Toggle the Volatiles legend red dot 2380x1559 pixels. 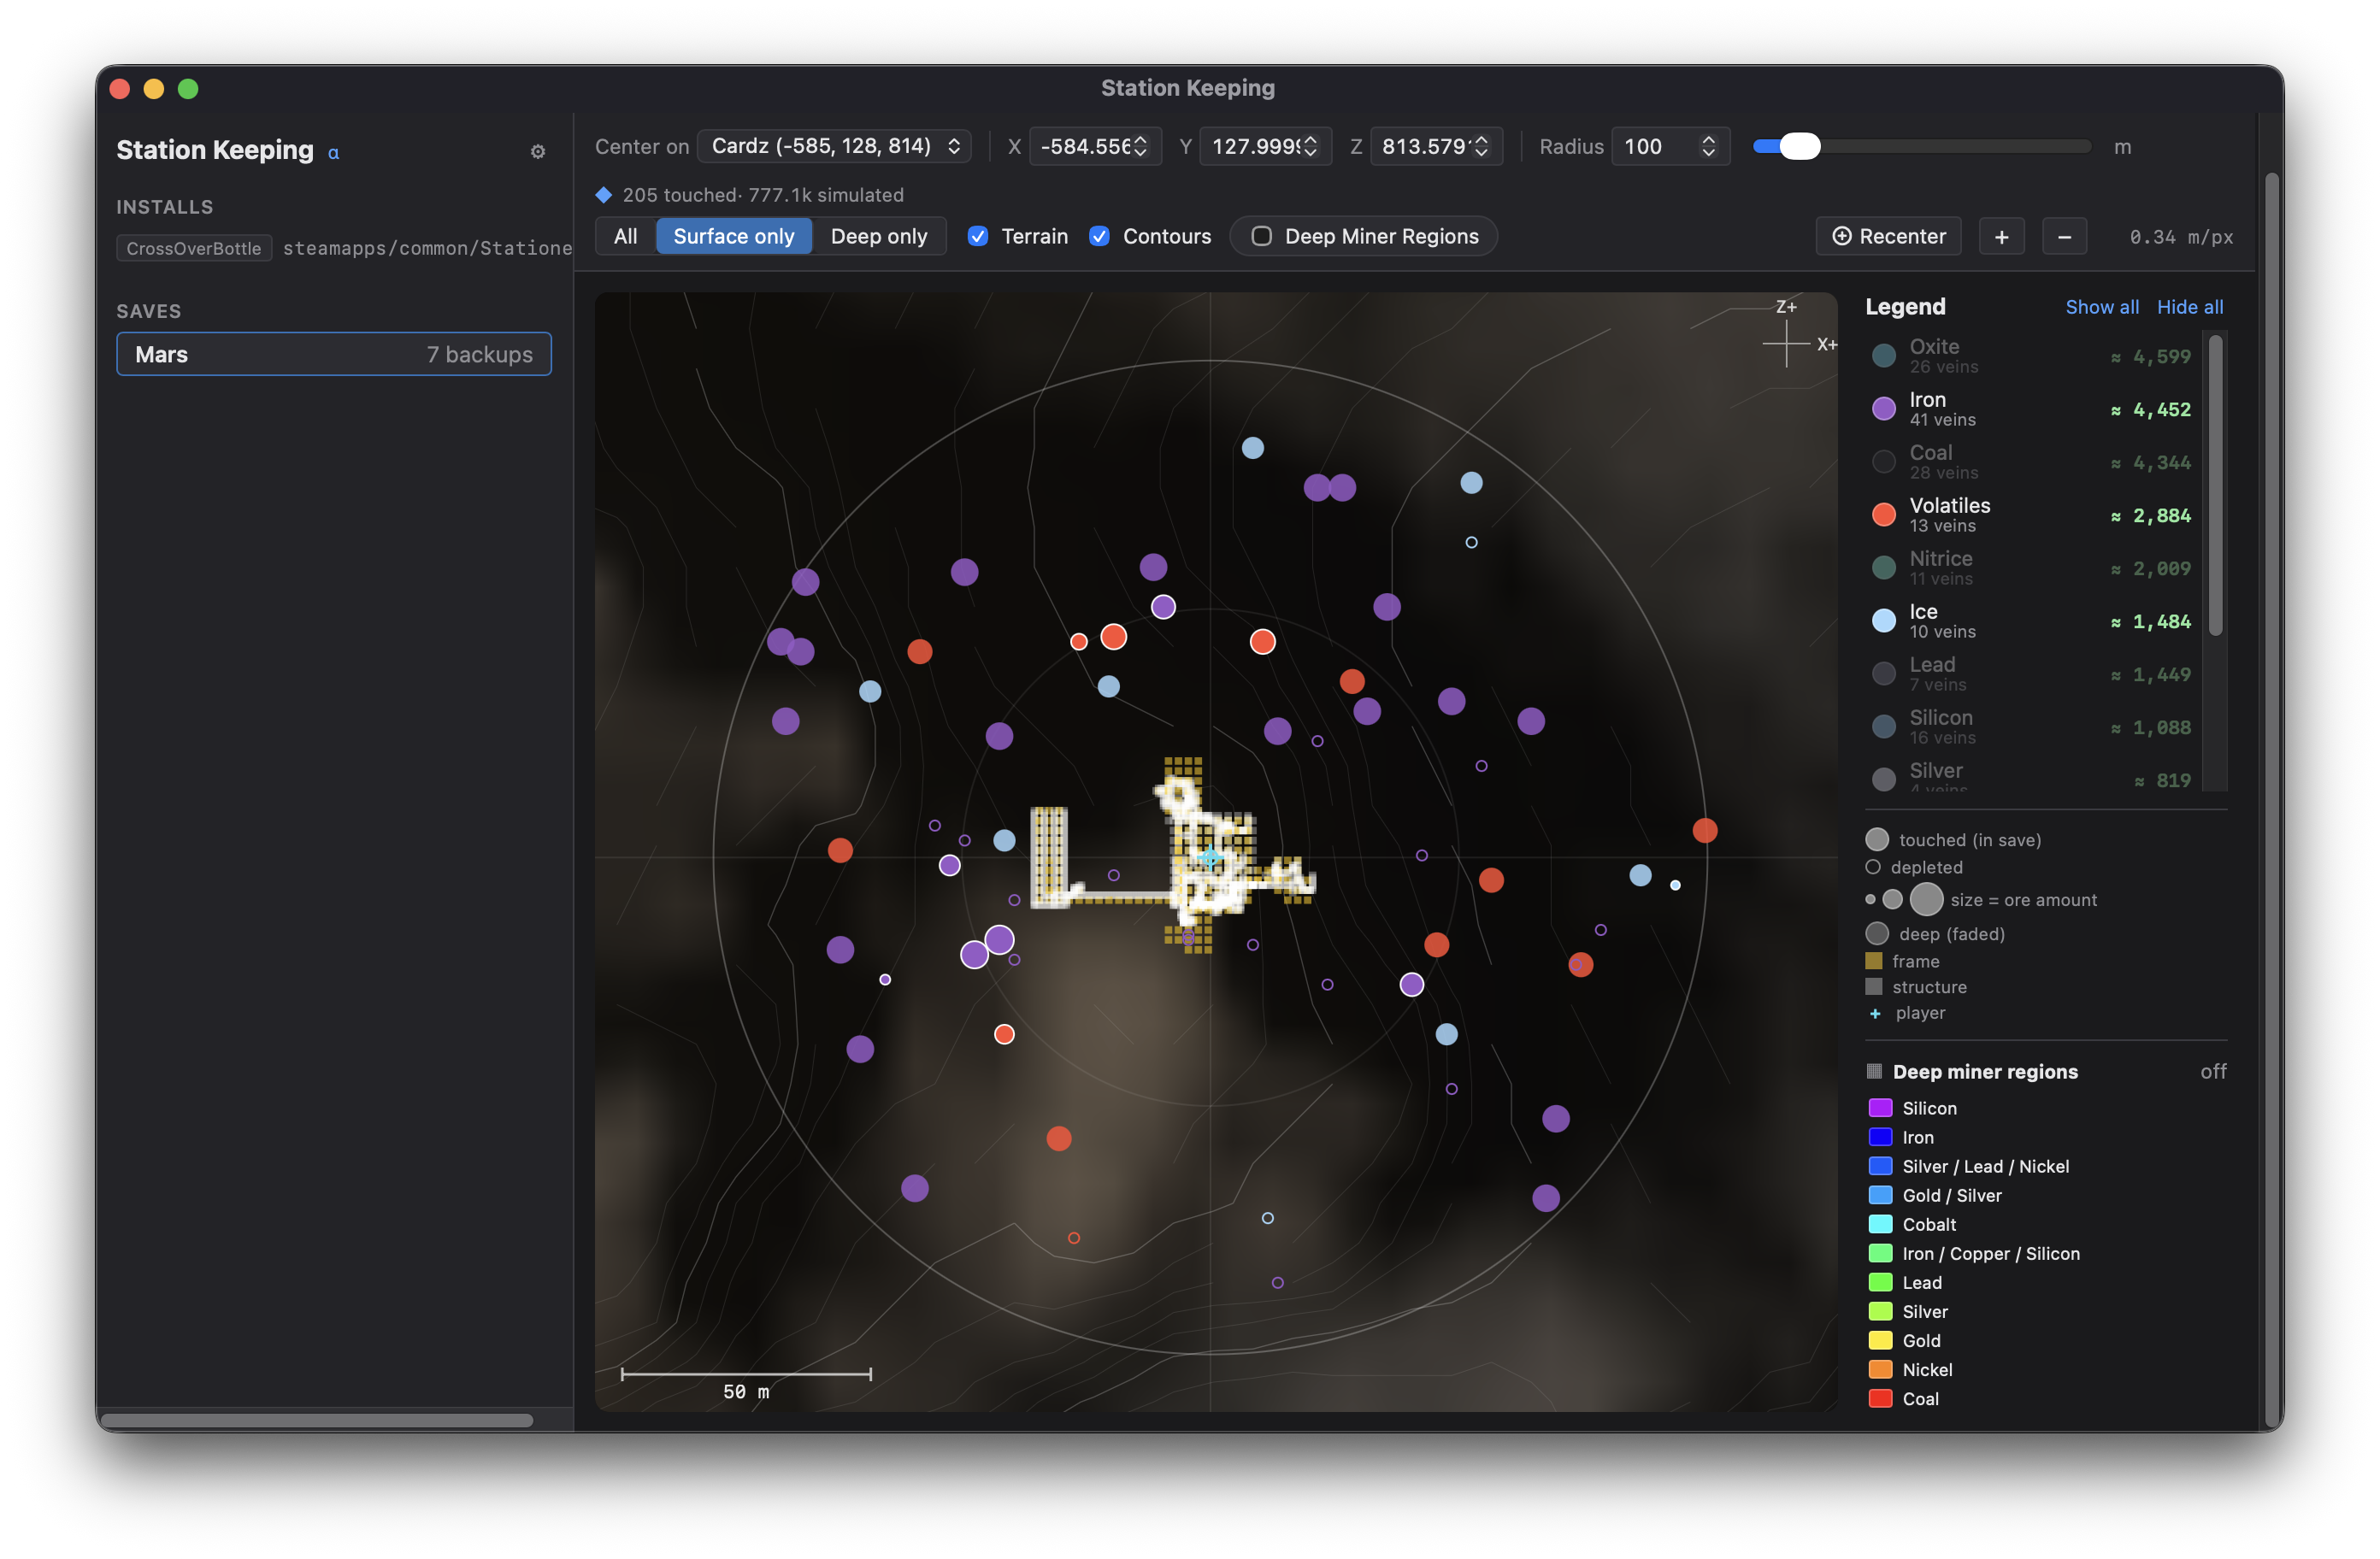point(1884,515)
